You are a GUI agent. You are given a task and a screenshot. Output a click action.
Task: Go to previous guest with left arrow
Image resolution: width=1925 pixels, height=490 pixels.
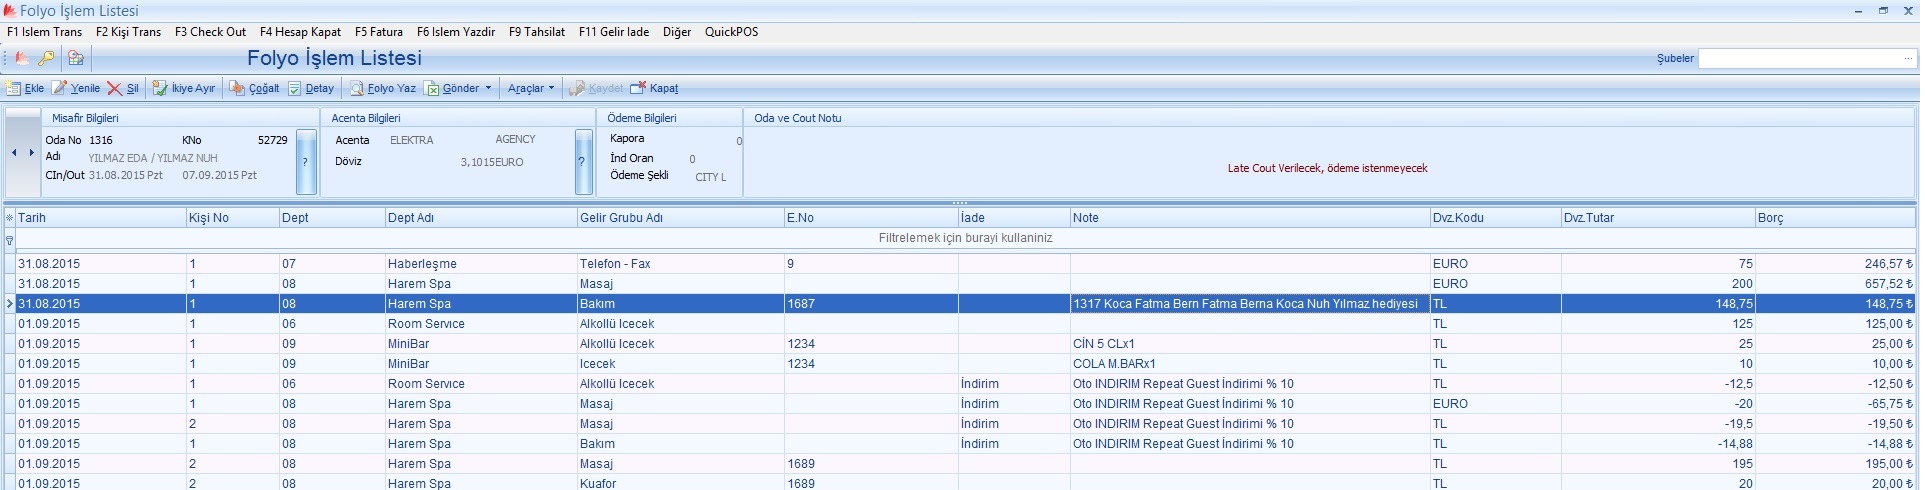[x=14, y=153]
